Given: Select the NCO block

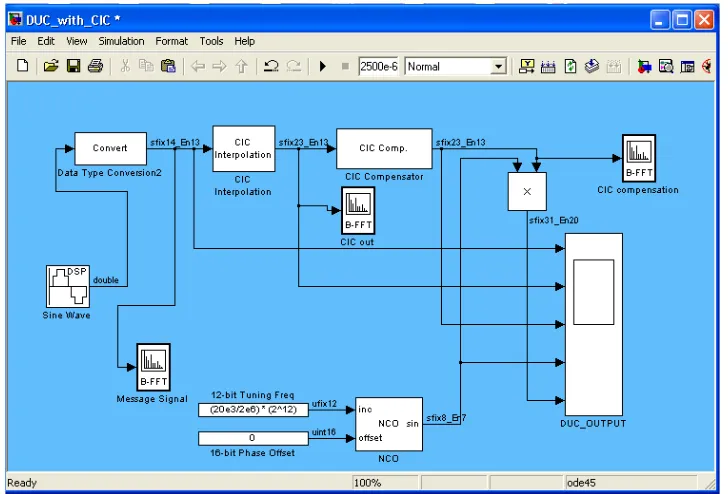Looking at the screenshot, I should (389, 424).
